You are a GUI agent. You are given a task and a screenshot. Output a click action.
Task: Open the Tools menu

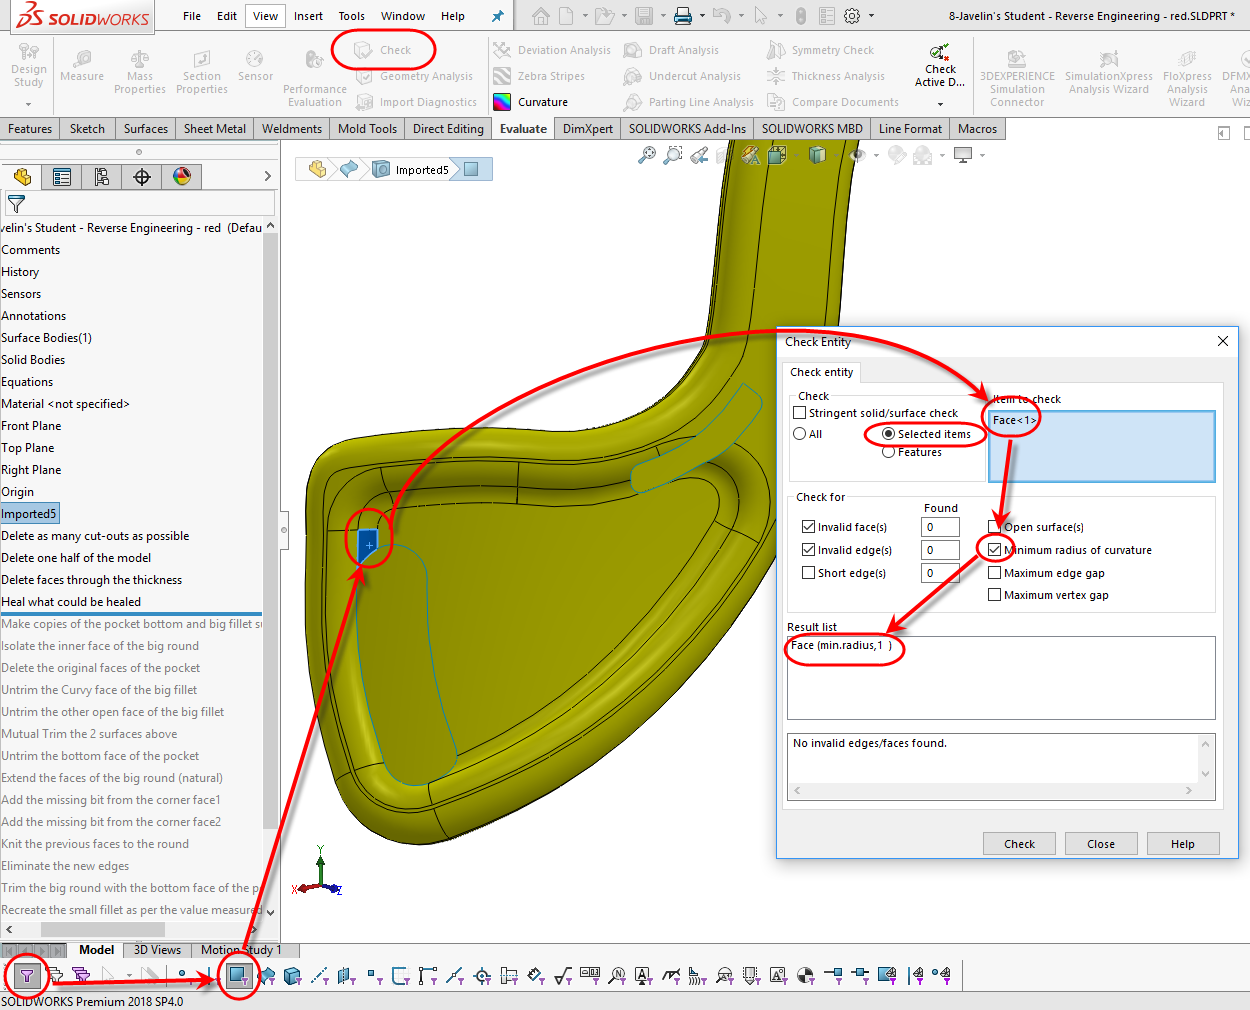(x=351, y=16)
